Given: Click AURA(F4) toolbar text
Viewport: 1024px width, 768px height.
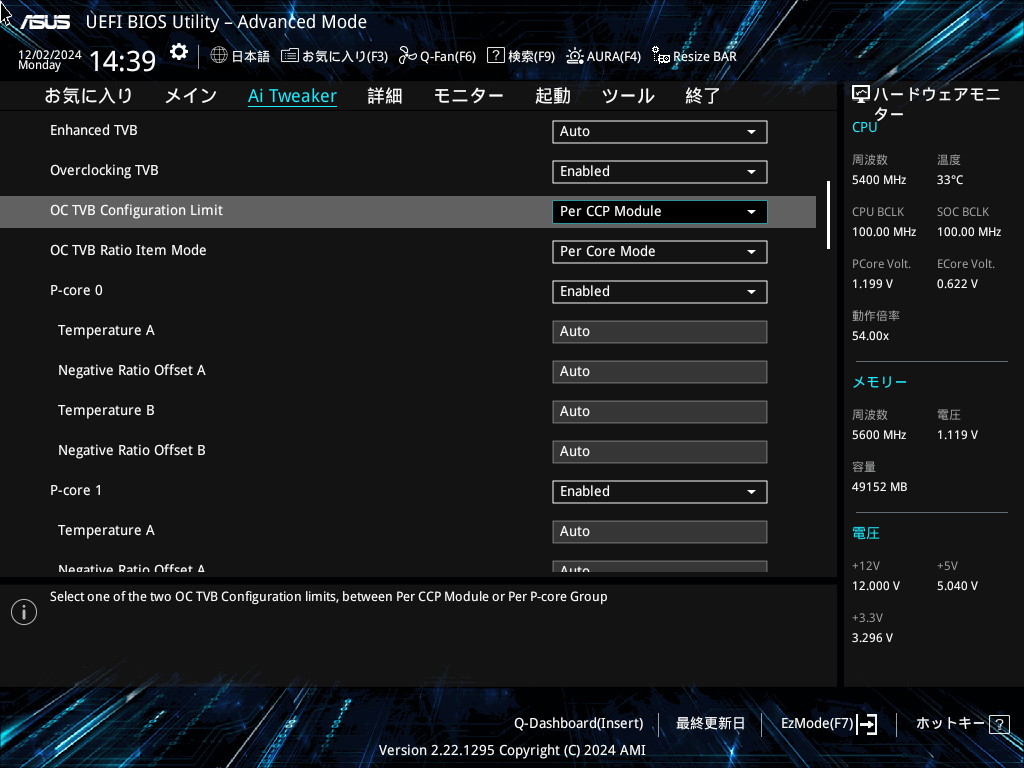Looking at the screenshot, I should pos(614,57).
